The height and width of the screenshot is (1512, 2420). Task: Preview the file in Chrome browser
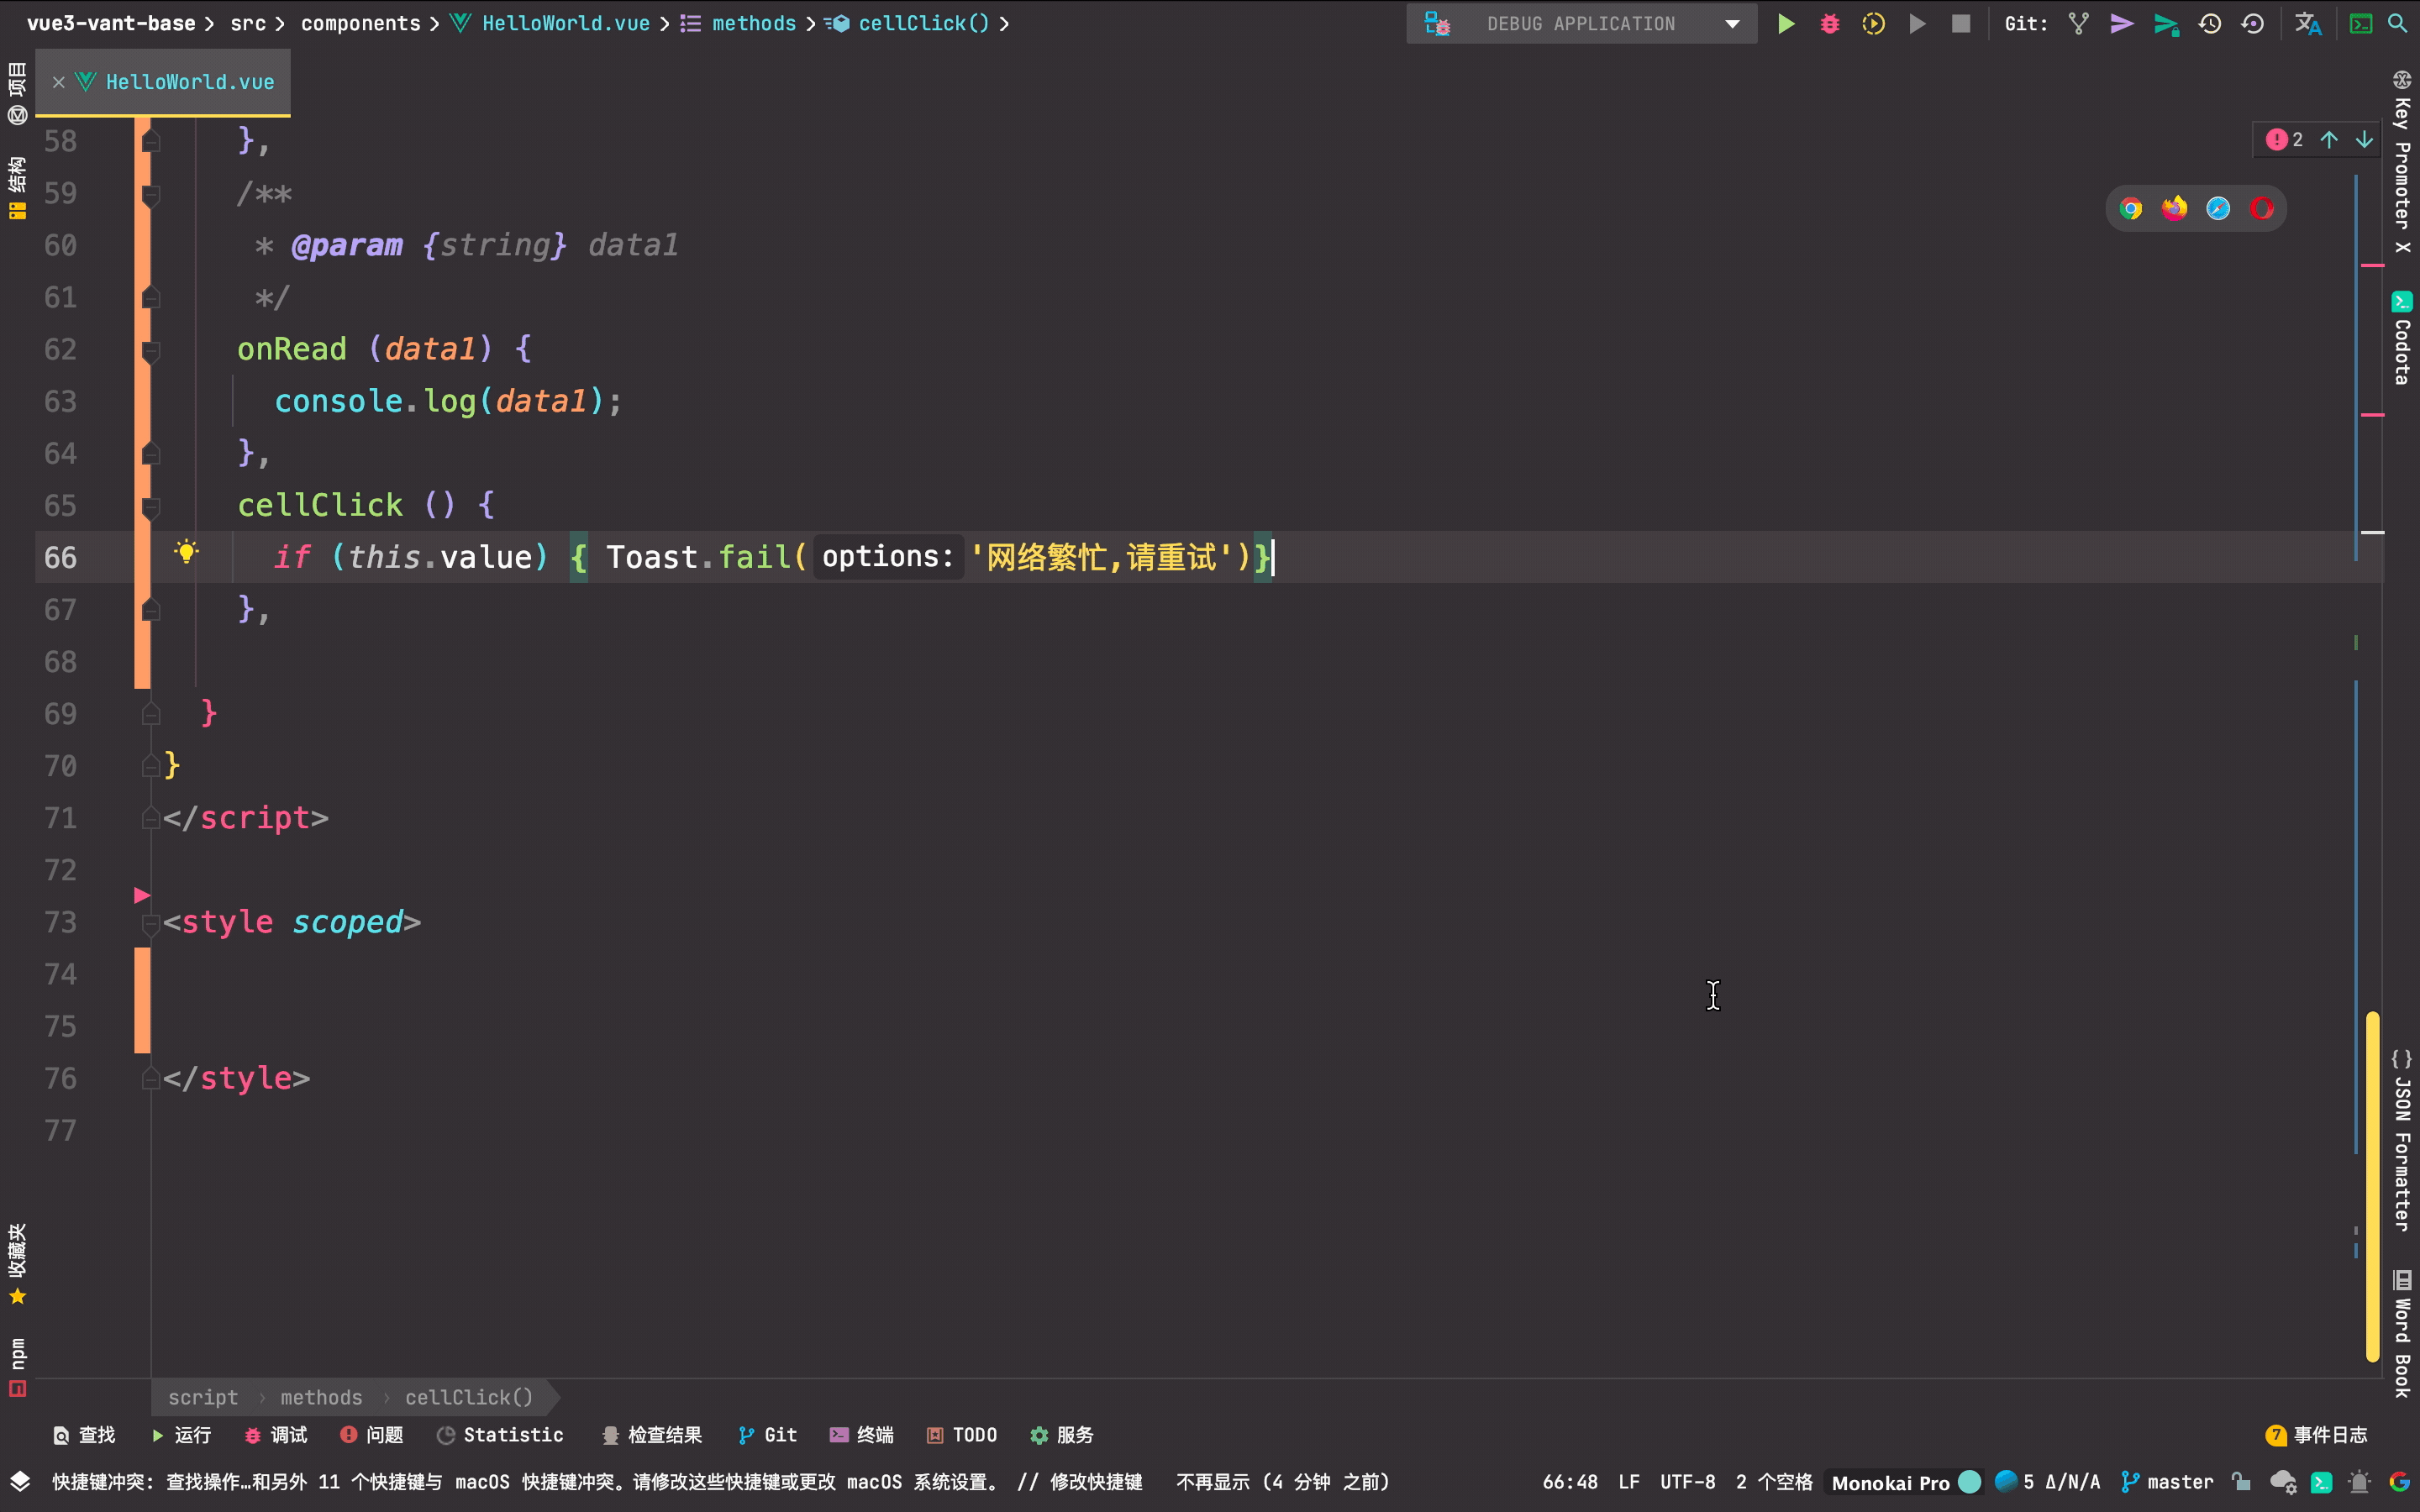2131,208
